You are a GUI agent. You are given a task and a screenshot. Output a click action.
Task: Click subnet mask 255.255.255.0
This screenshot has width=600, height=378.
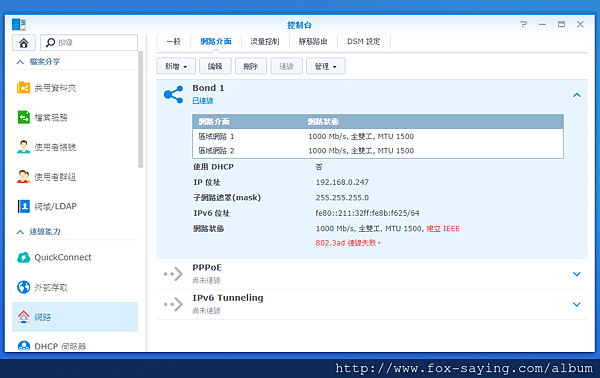click(x=342, y=198)
